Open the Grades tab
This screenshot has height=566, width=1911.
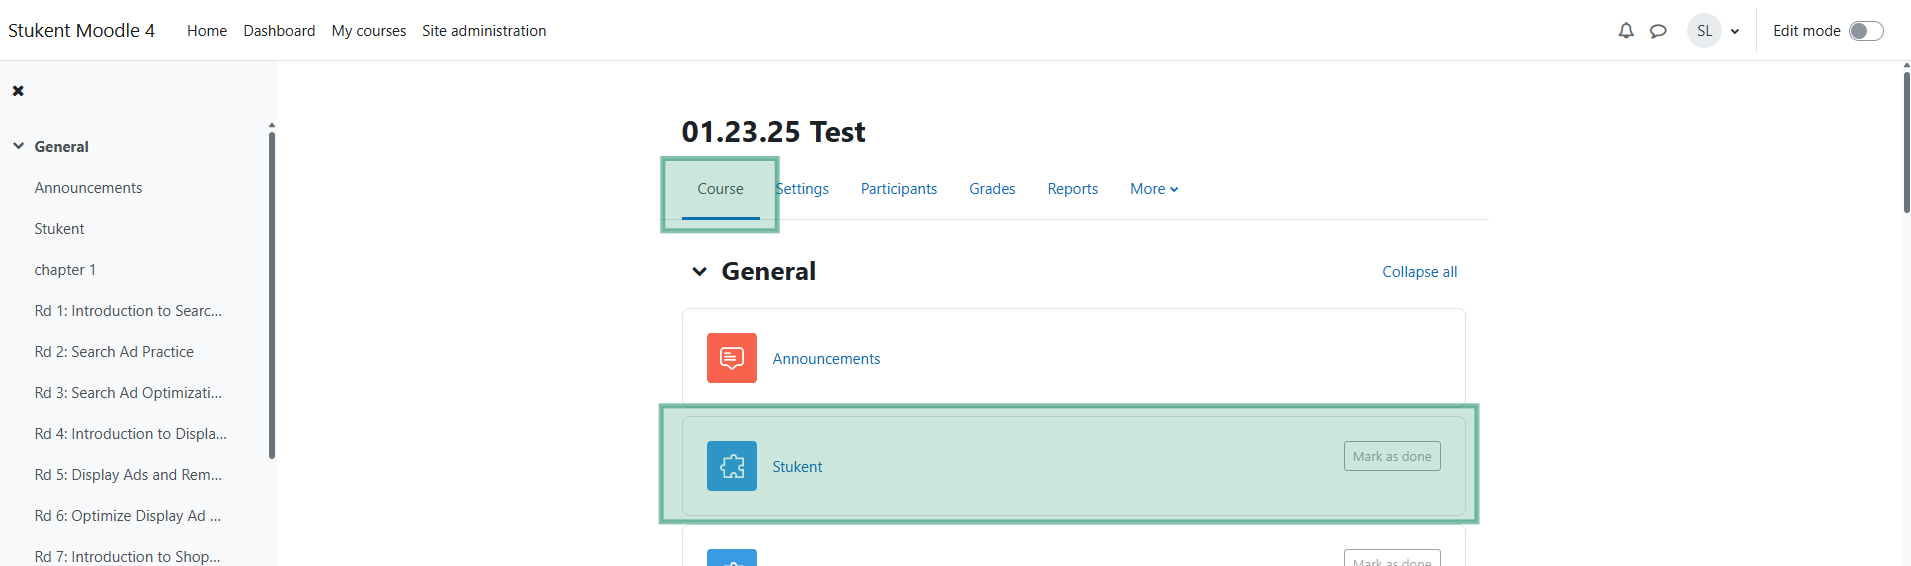992,189
